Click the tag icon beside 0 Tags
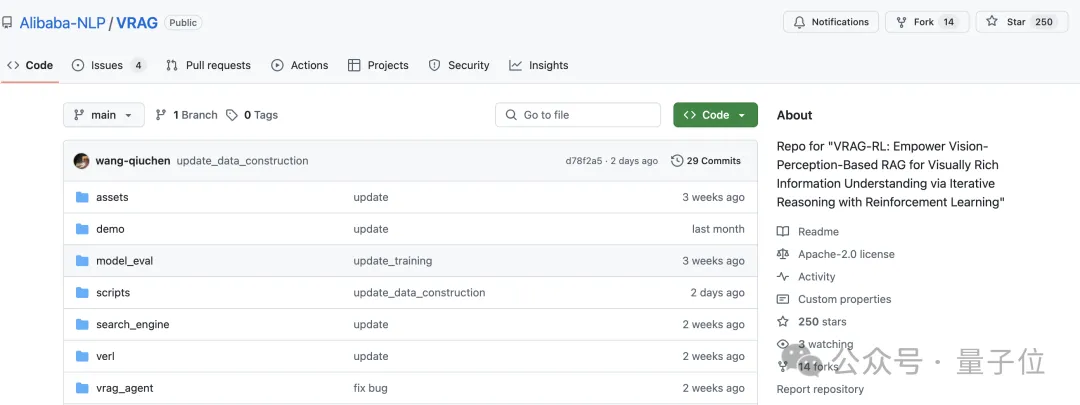The height and width of the screenshot is (405, 1080). click(232, 115)
